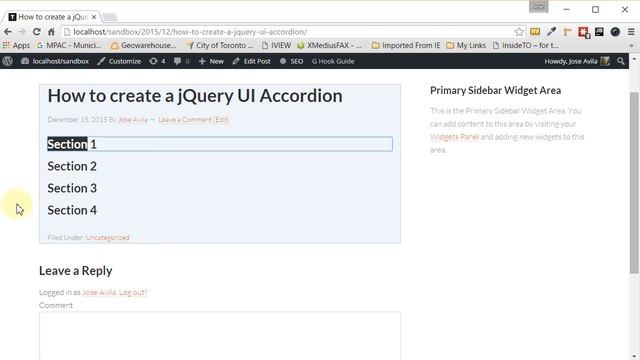
Task: Expand the Imported From IE bookmarks folder
Action: (406, 45)
